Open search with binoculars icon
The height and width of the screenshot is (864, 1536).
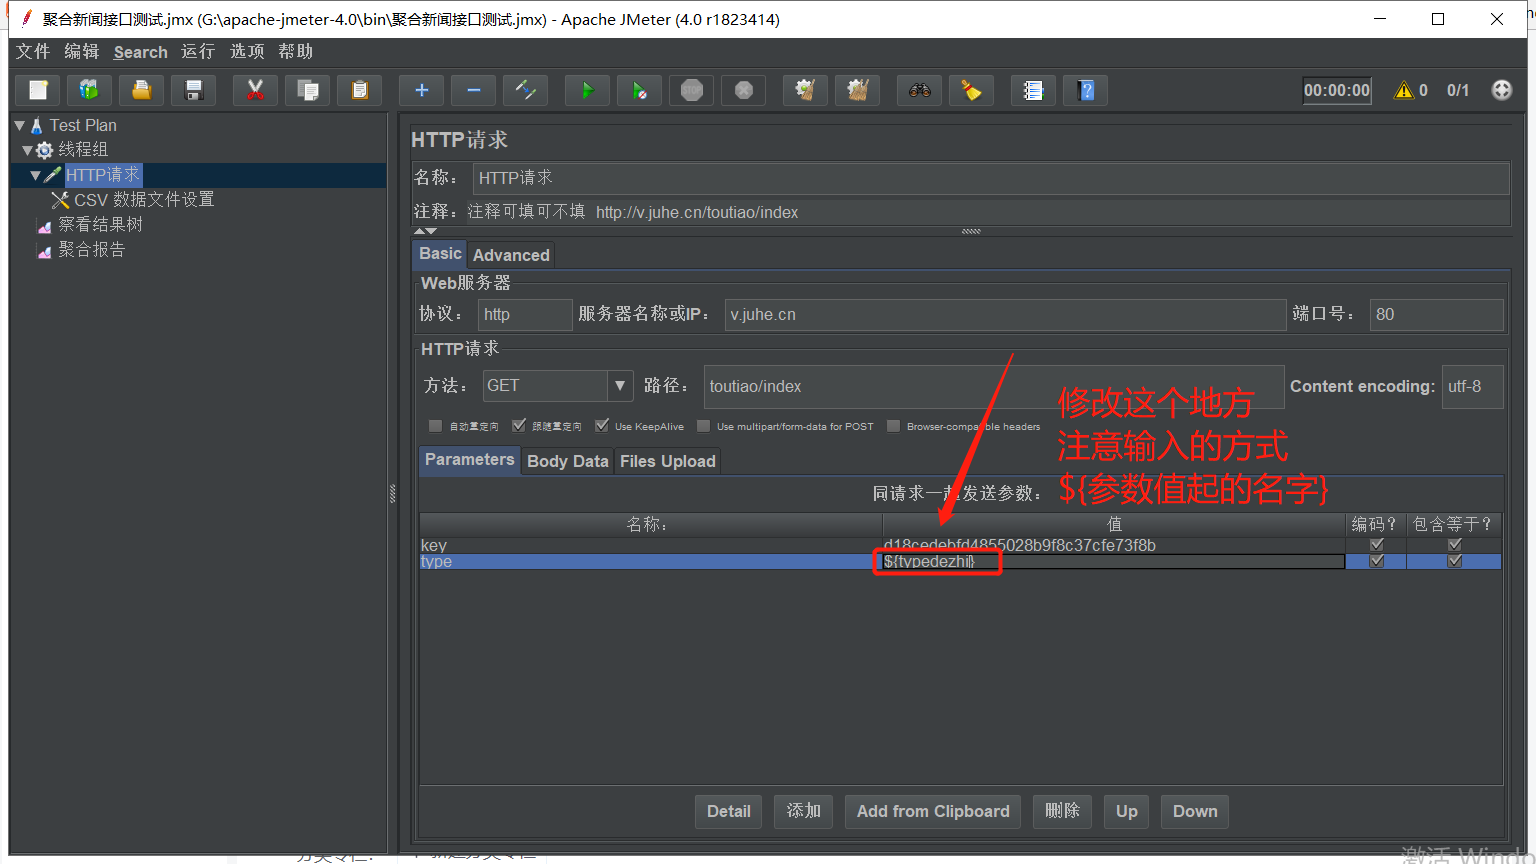(920, 90)
